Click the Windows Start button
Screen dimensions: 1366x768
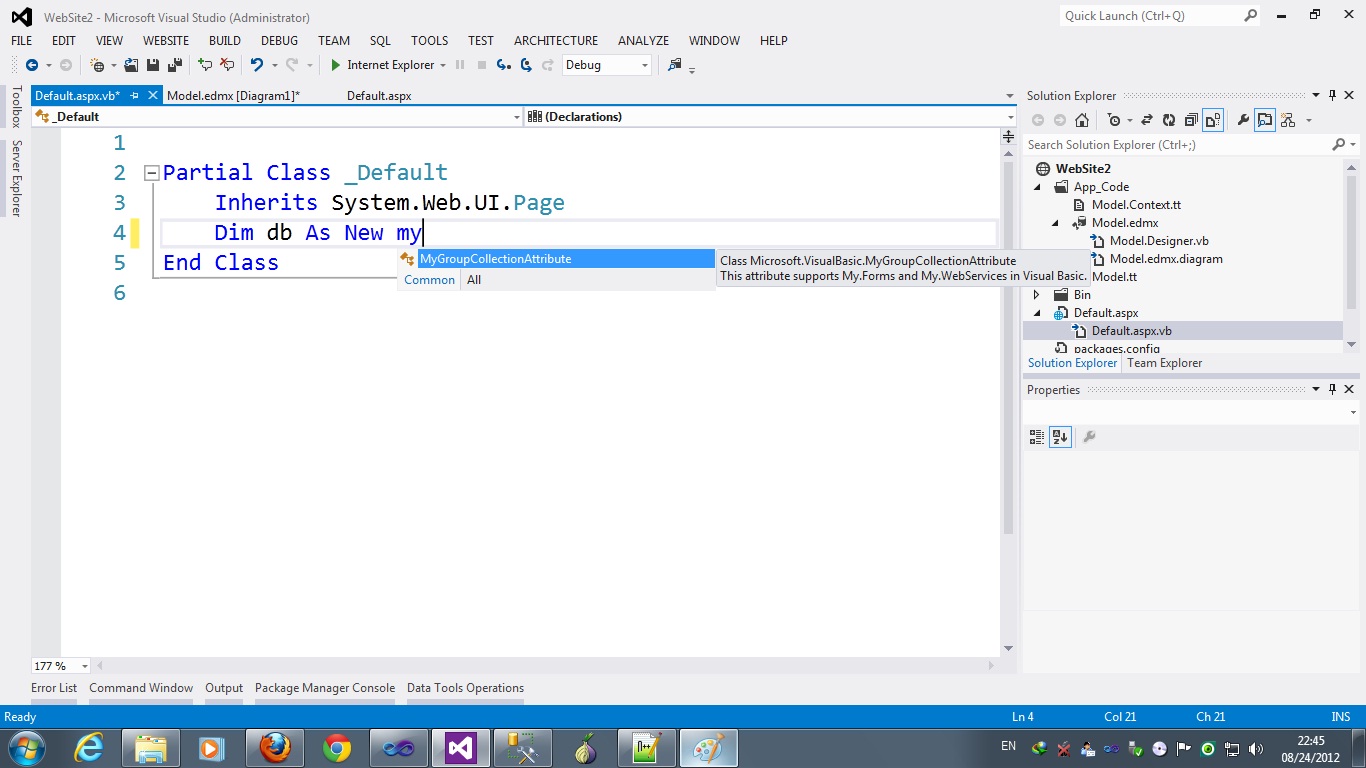[x=25, y=747]
